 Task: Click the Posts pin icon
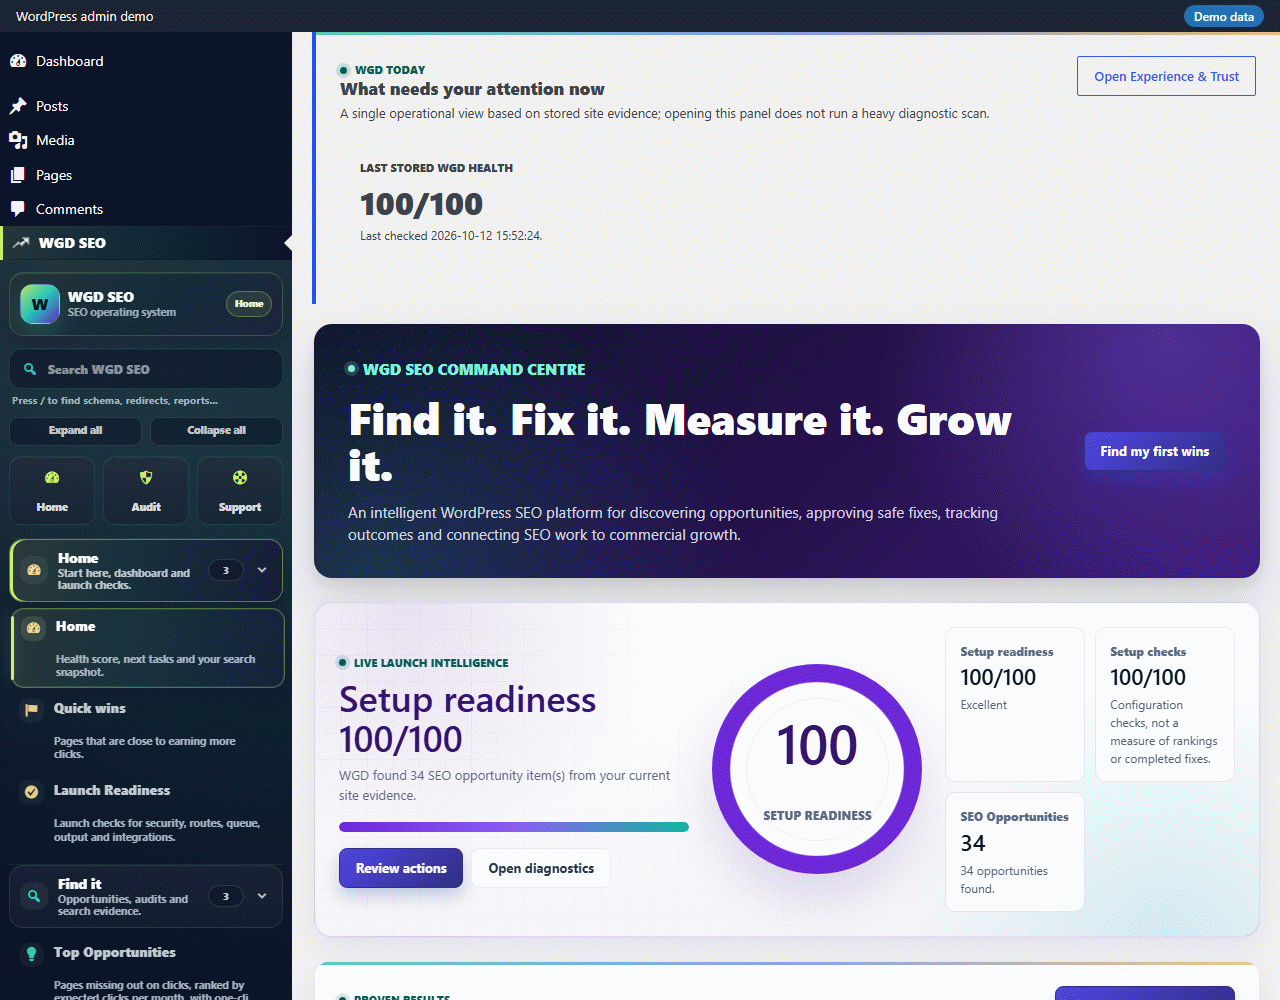pyautogui.click(x=18, y=106)
